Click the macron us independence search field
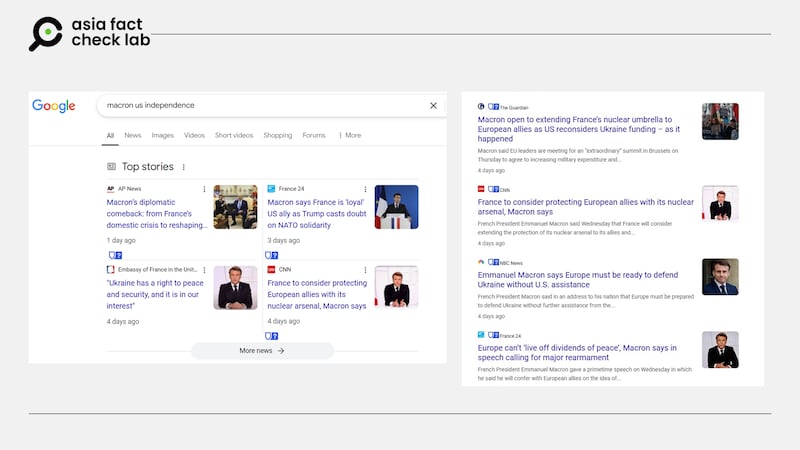Image resolution: width=800 pixels, height=450 pixels. (260, 105)
